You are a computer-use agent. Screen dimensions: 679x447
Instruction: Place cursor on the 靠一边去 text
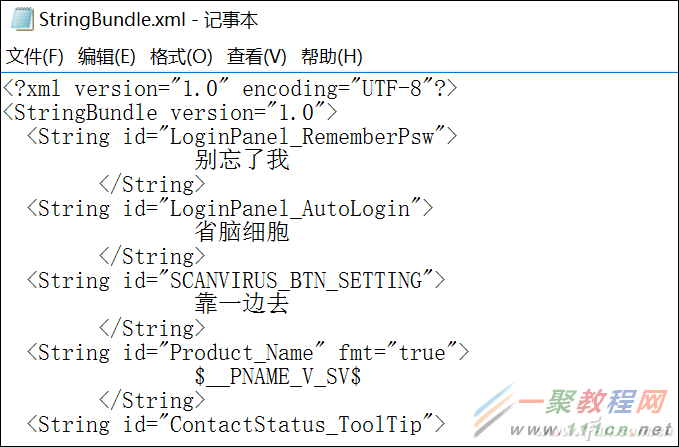242,304
